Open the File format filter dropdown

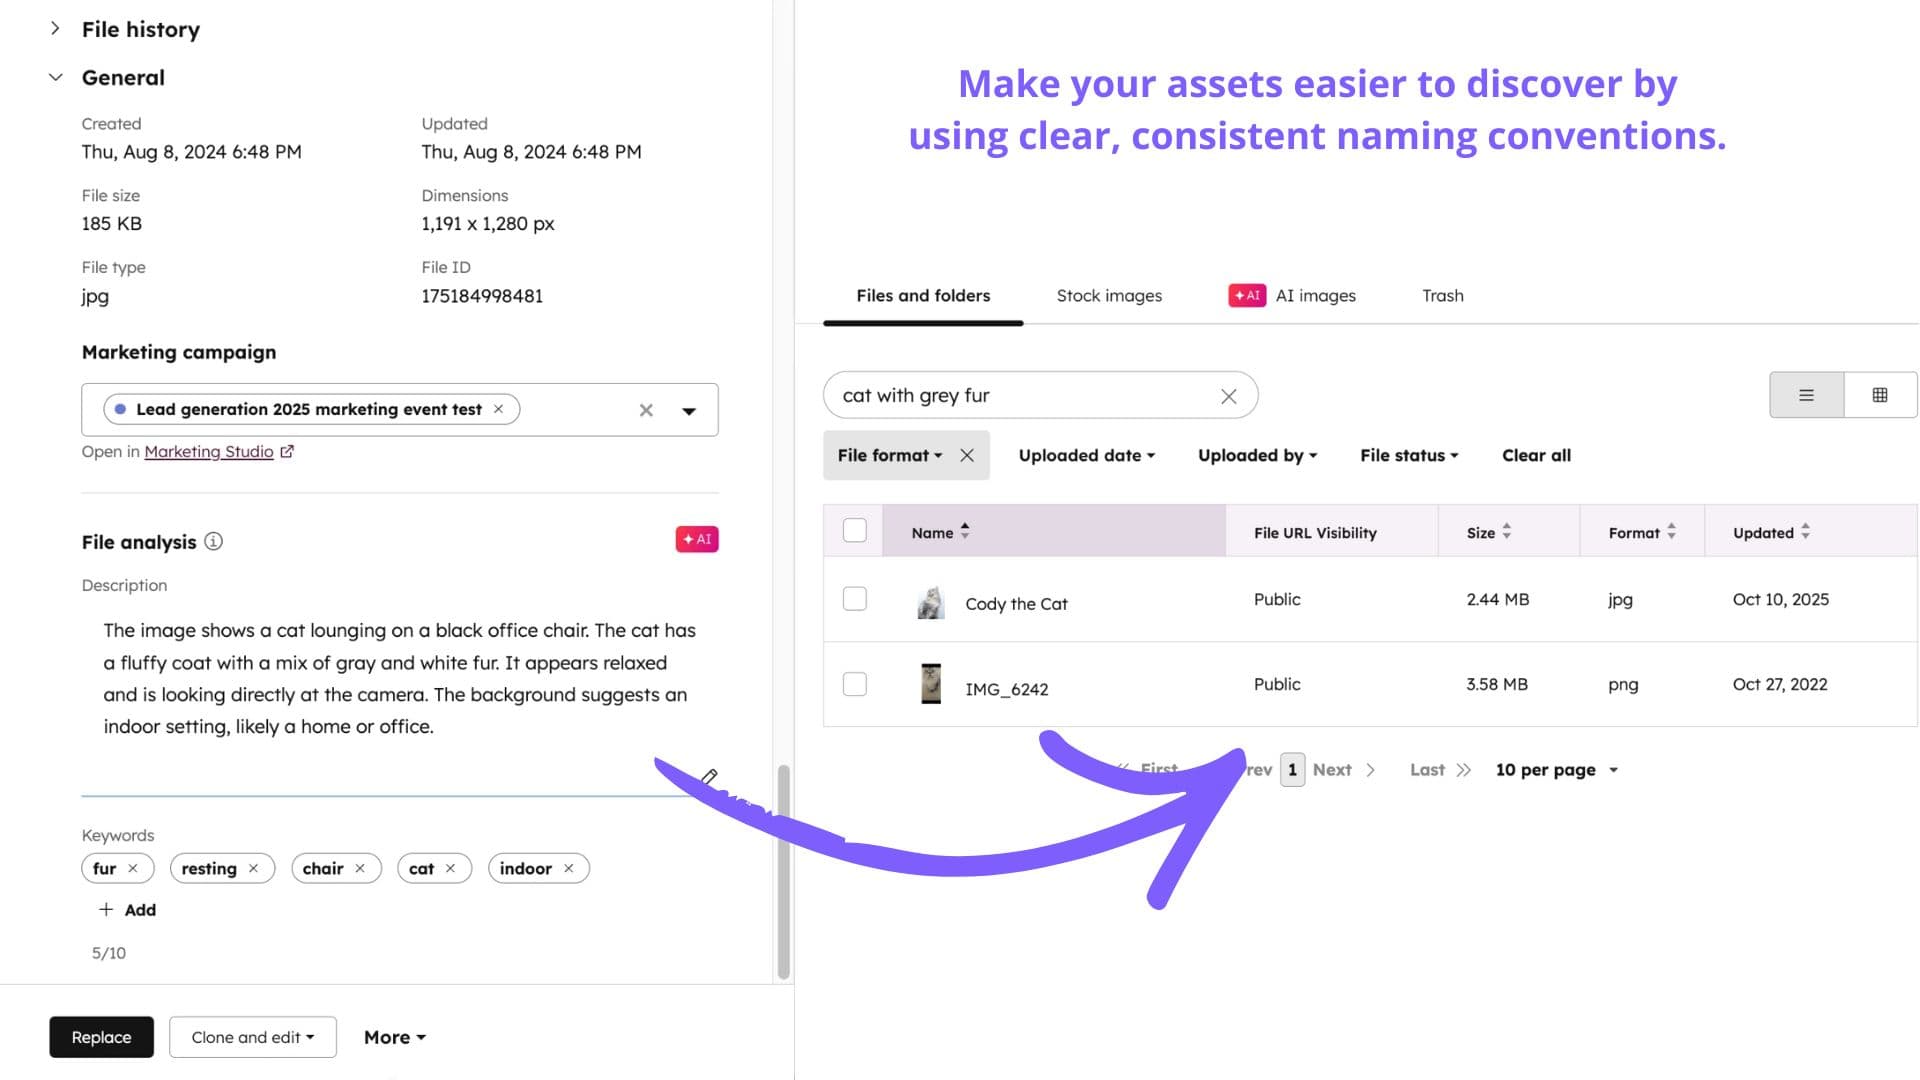[889, 455]
